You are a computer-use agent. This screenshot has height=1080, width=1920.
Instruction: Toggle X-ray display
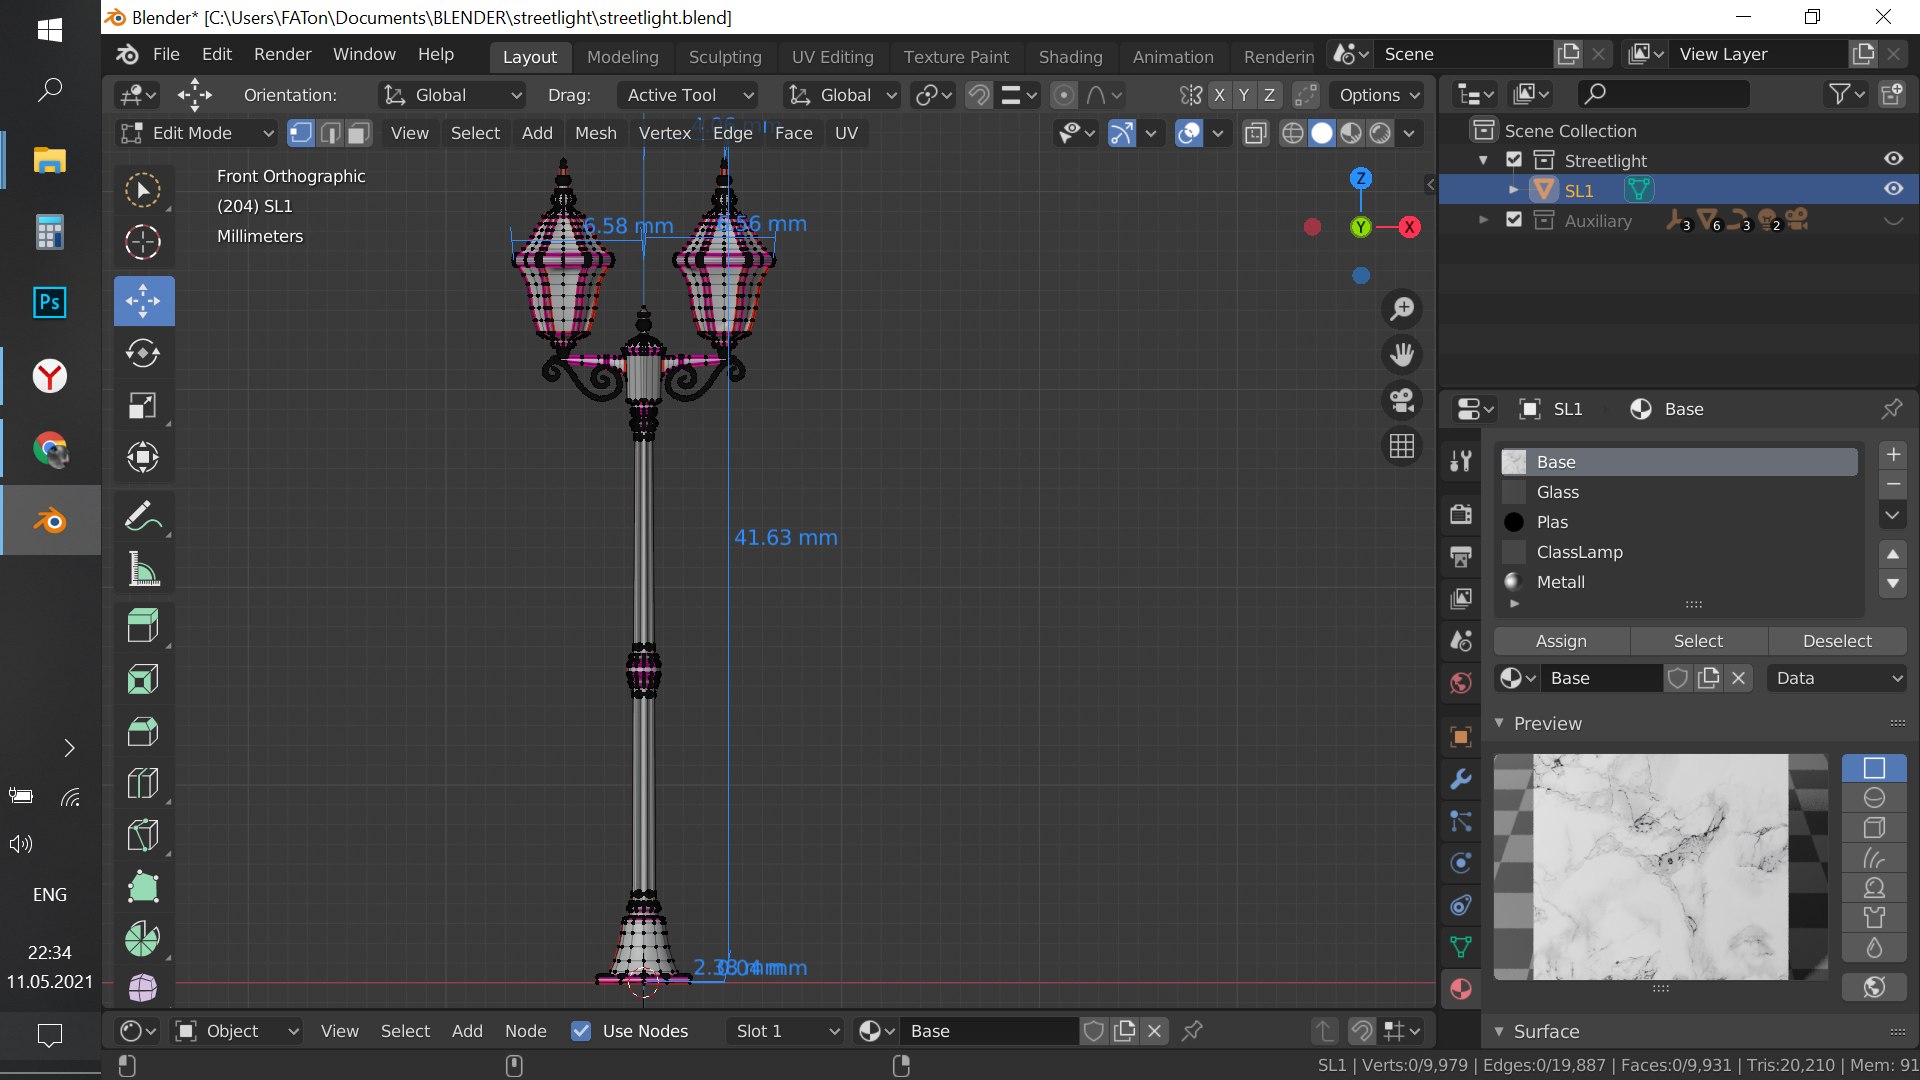click(x=1256, y=133)
